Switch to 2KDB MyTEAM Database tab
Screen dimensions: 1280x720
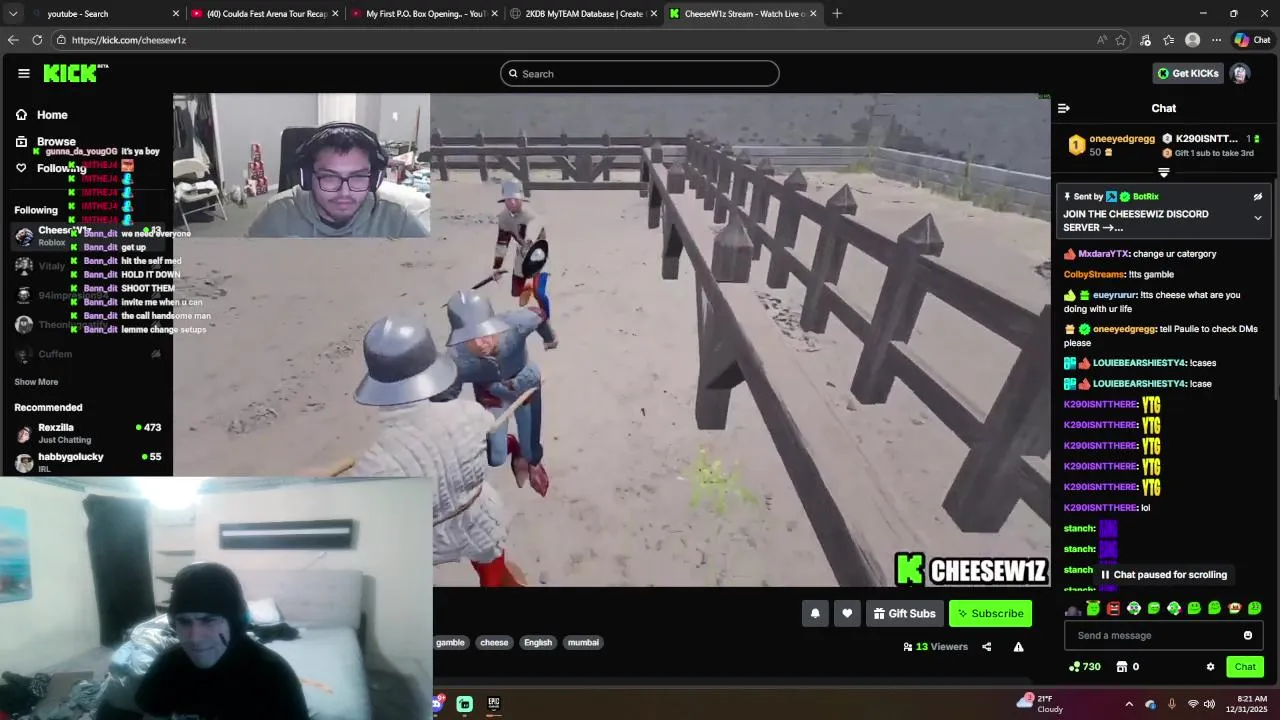(583, 14)
